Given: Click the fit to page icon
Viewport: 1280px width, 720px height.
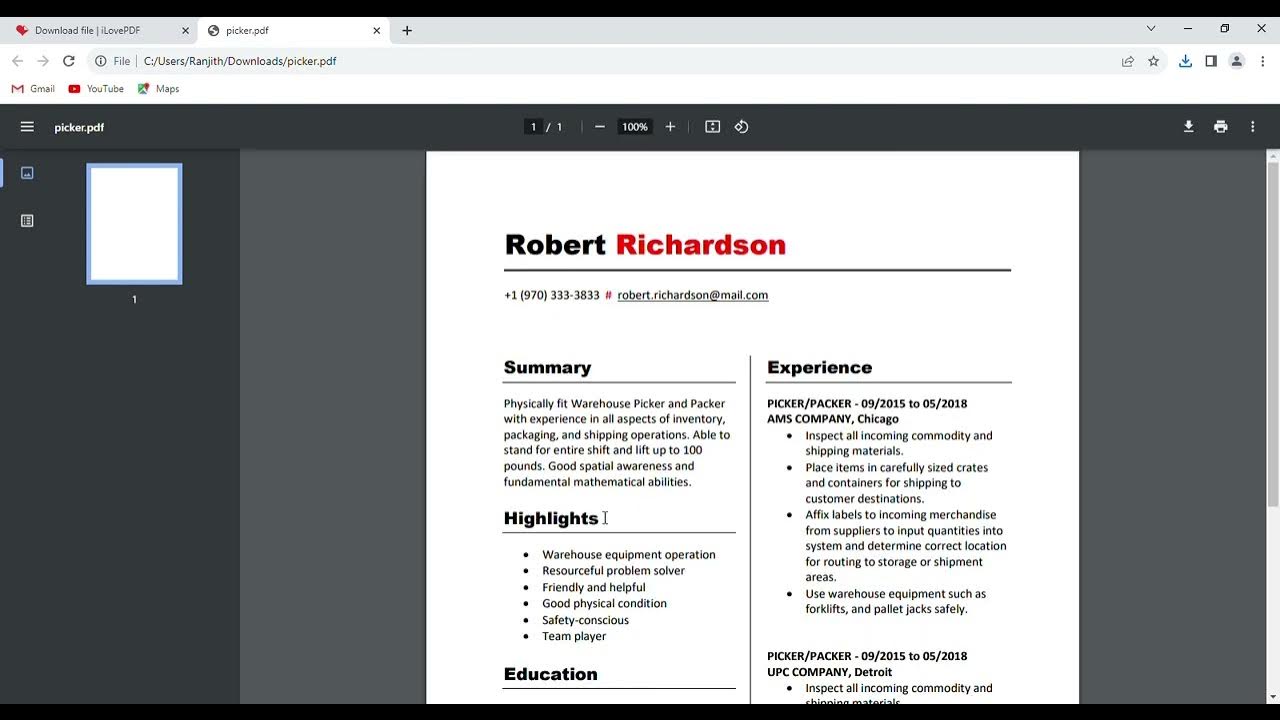Looking at the screenshot, I should click(x=712, y=127).
